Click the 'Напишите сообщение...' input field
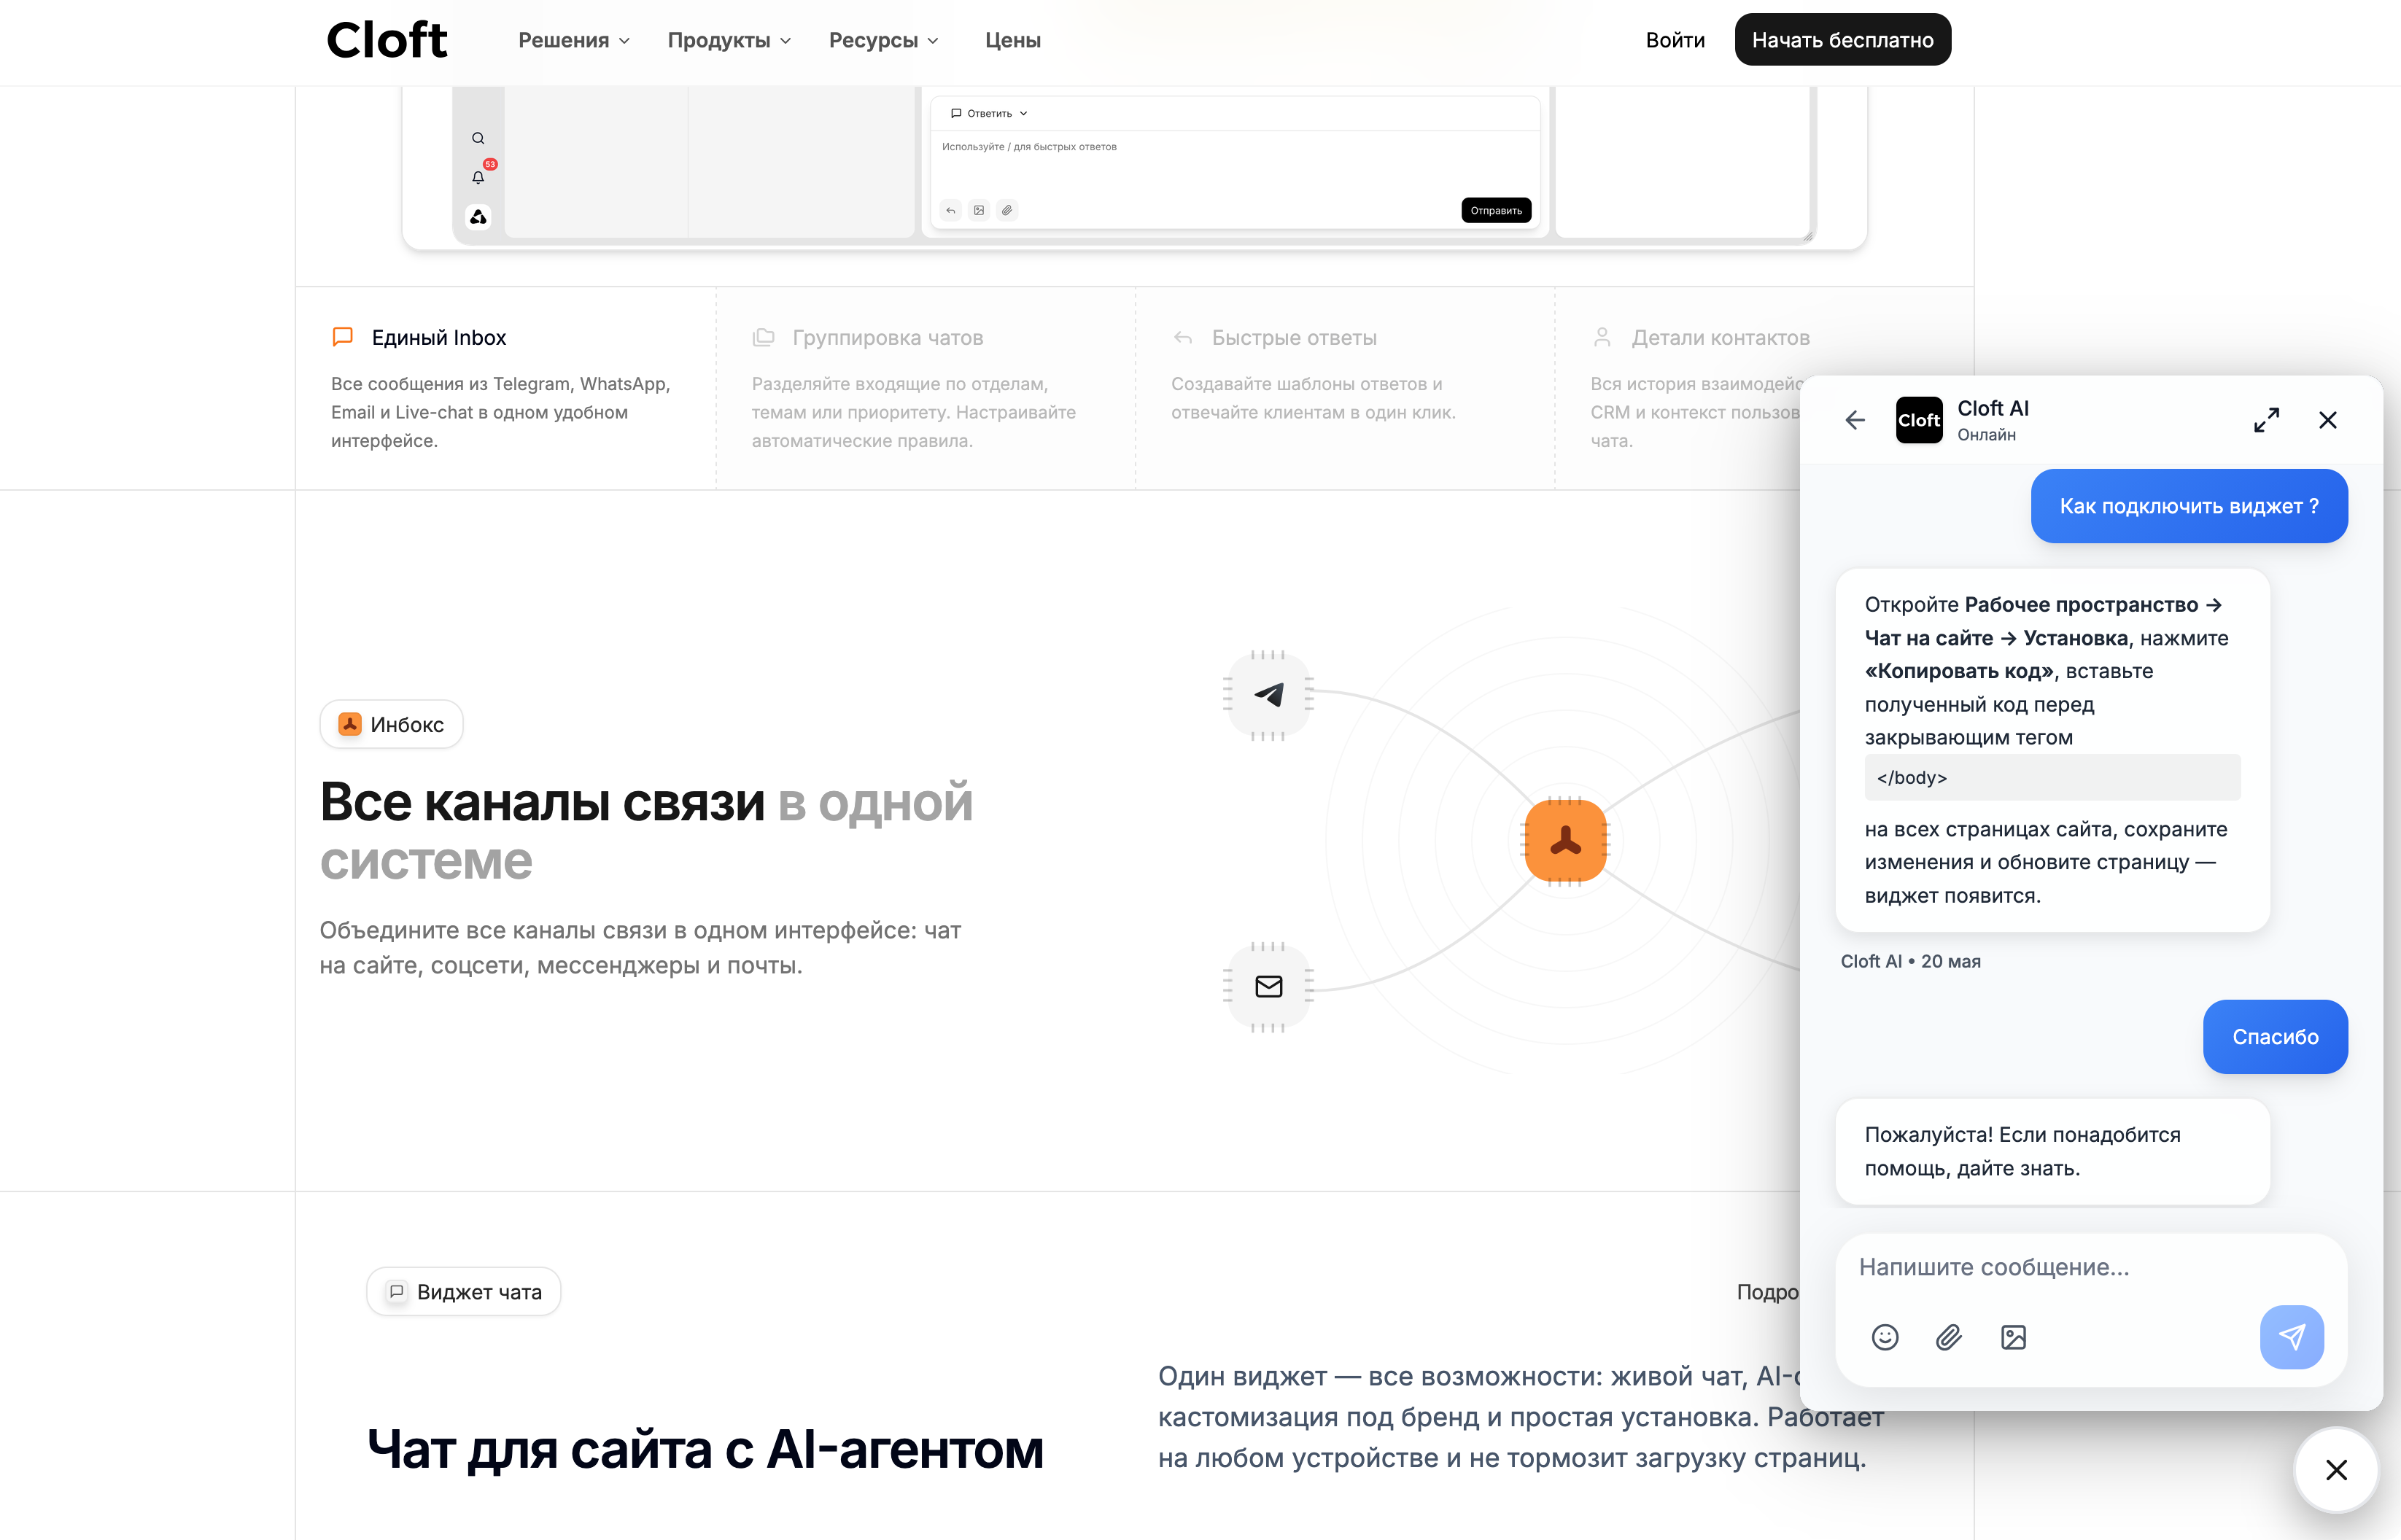2401x1540 pixels. point(2090,1267)
